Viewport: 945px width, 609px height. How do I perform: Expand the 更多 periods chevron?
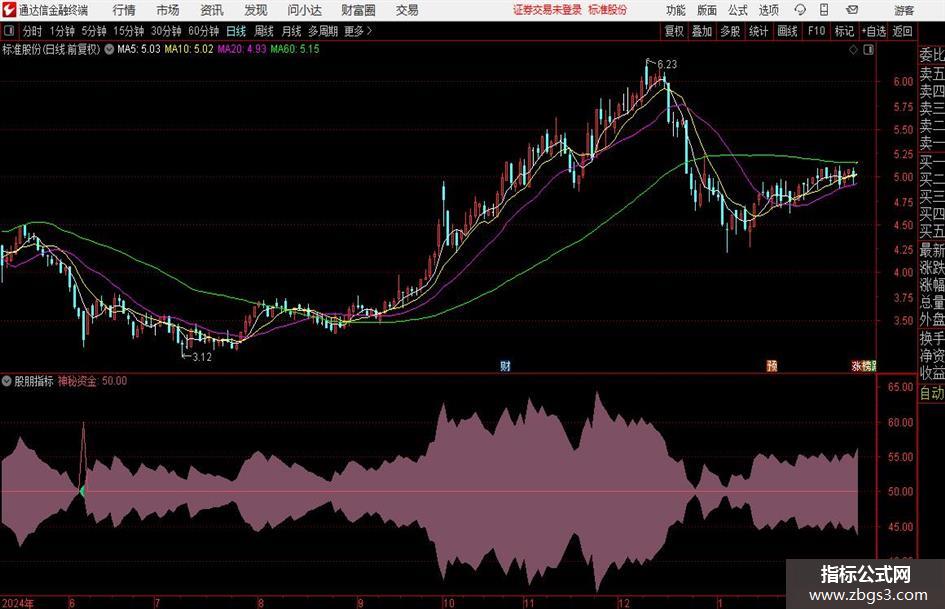point(369,31)
